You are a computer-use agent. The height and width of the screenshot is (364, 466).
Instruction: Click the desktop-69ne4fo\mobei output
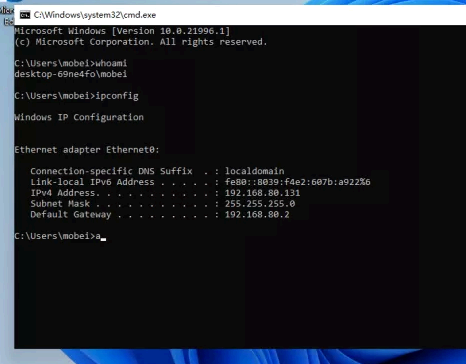coord(71,74)
